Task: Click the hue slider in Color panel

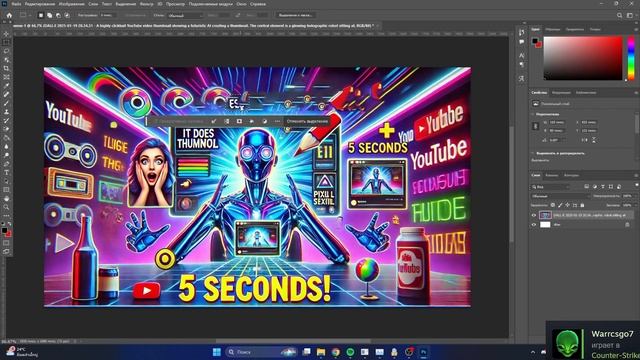Action: pos(631,58)
